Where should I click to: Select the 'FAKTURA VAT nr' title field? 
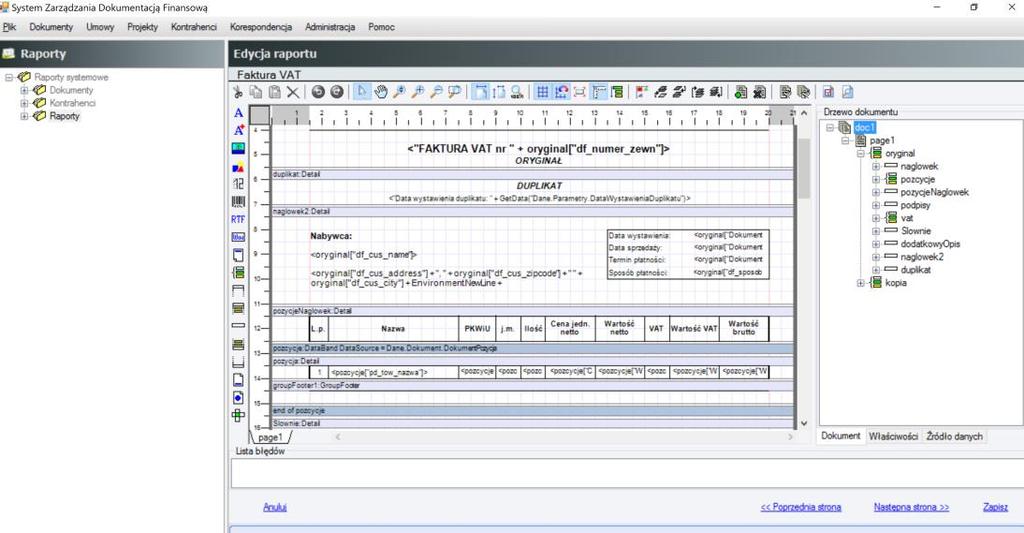tap(538, 149)
